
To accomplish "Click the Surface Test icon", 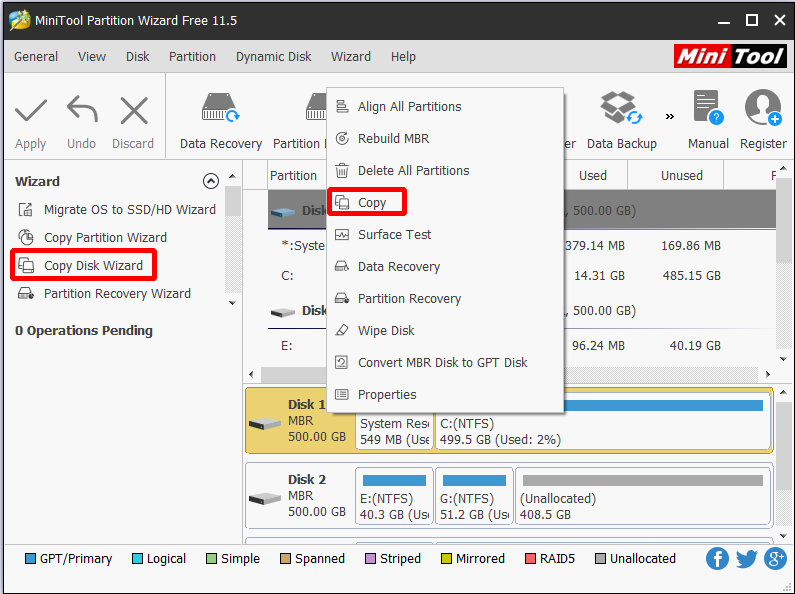I will coord(342,234).
